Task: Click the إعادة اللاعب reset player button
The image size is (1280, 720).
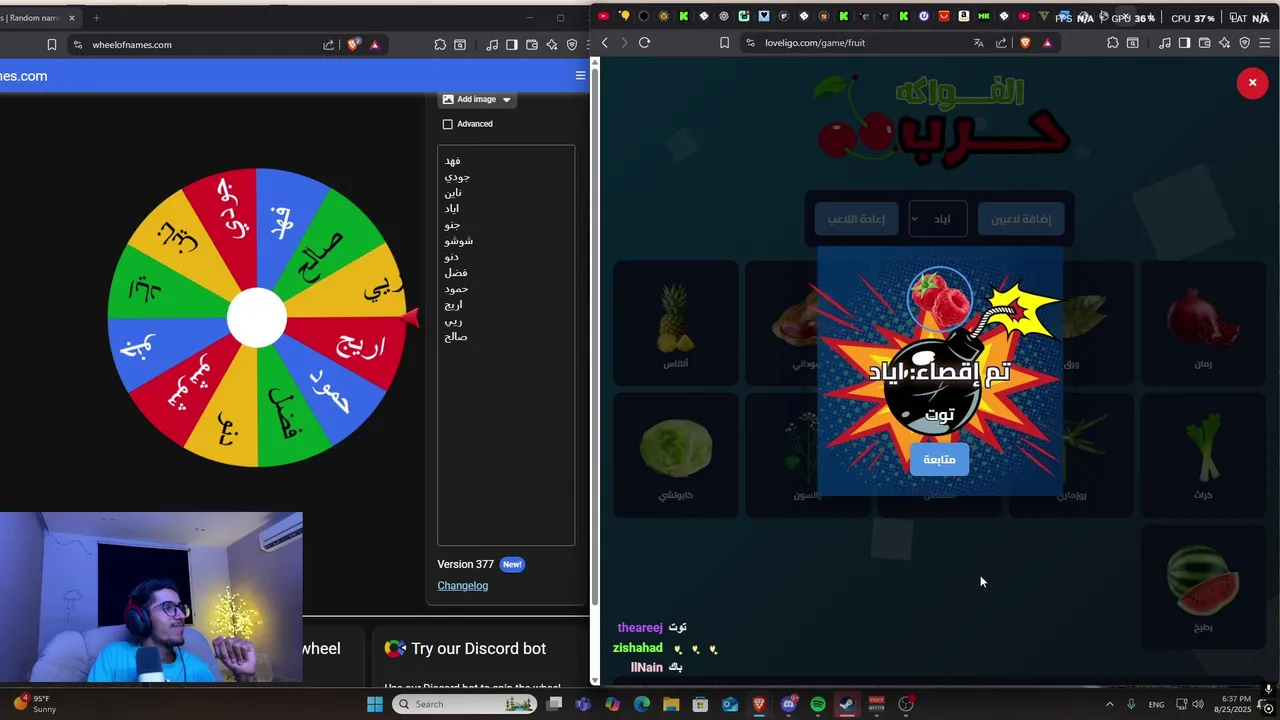Action: pos(856,219)
